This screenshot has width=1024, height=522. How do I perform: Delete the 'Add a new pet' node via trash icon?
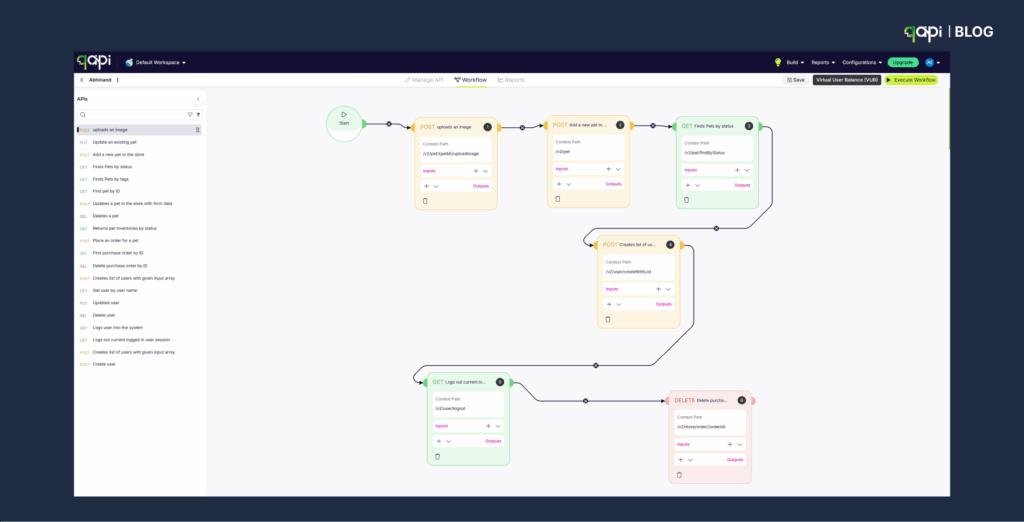click(x=558, y=199)
